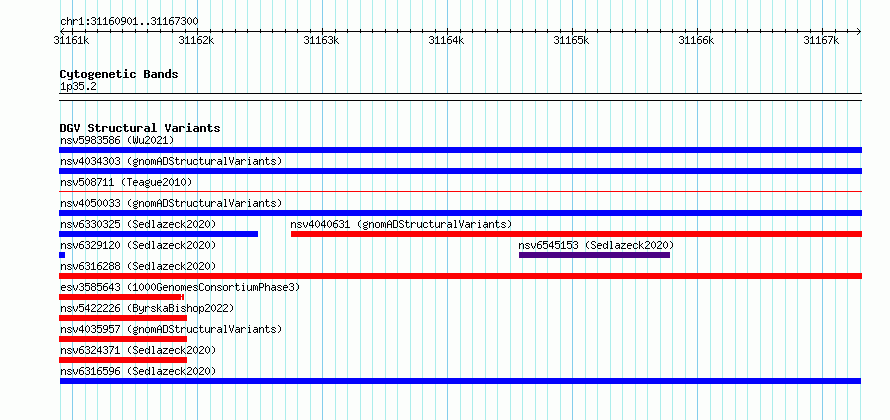Click the red bar of esv3585643
Viewport: 890px width, 420px height.
pos(121,297)
